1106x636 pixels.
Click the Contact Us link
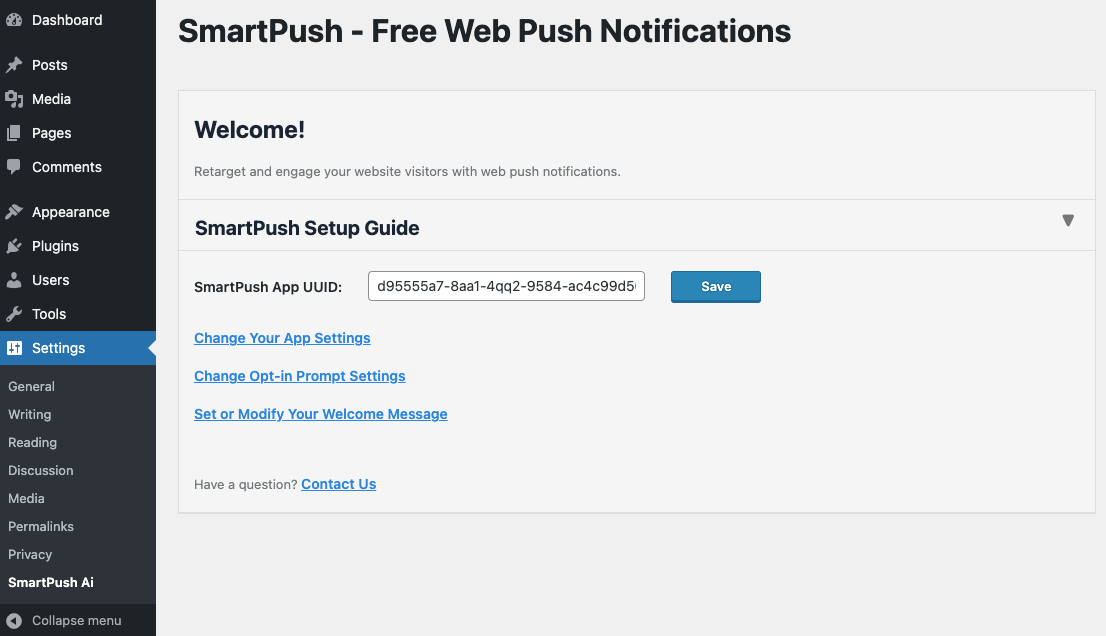click(x=338, y=484)
